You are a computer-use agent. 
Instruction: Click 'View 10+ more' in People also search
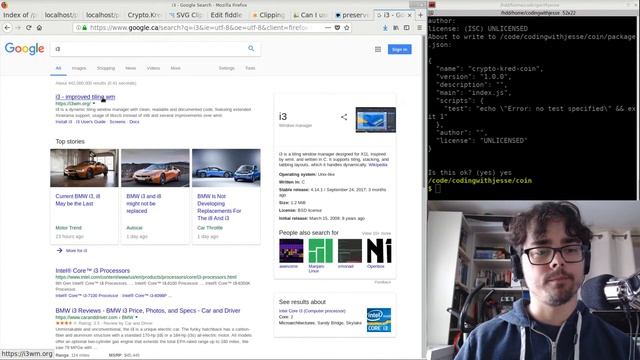click(376, 233)
